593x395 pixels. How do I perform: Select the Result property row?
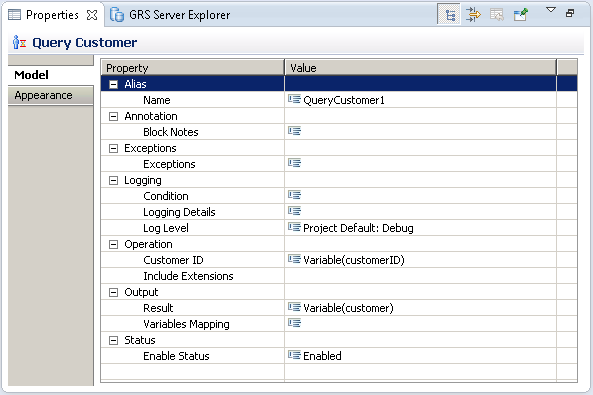point(158,308)
